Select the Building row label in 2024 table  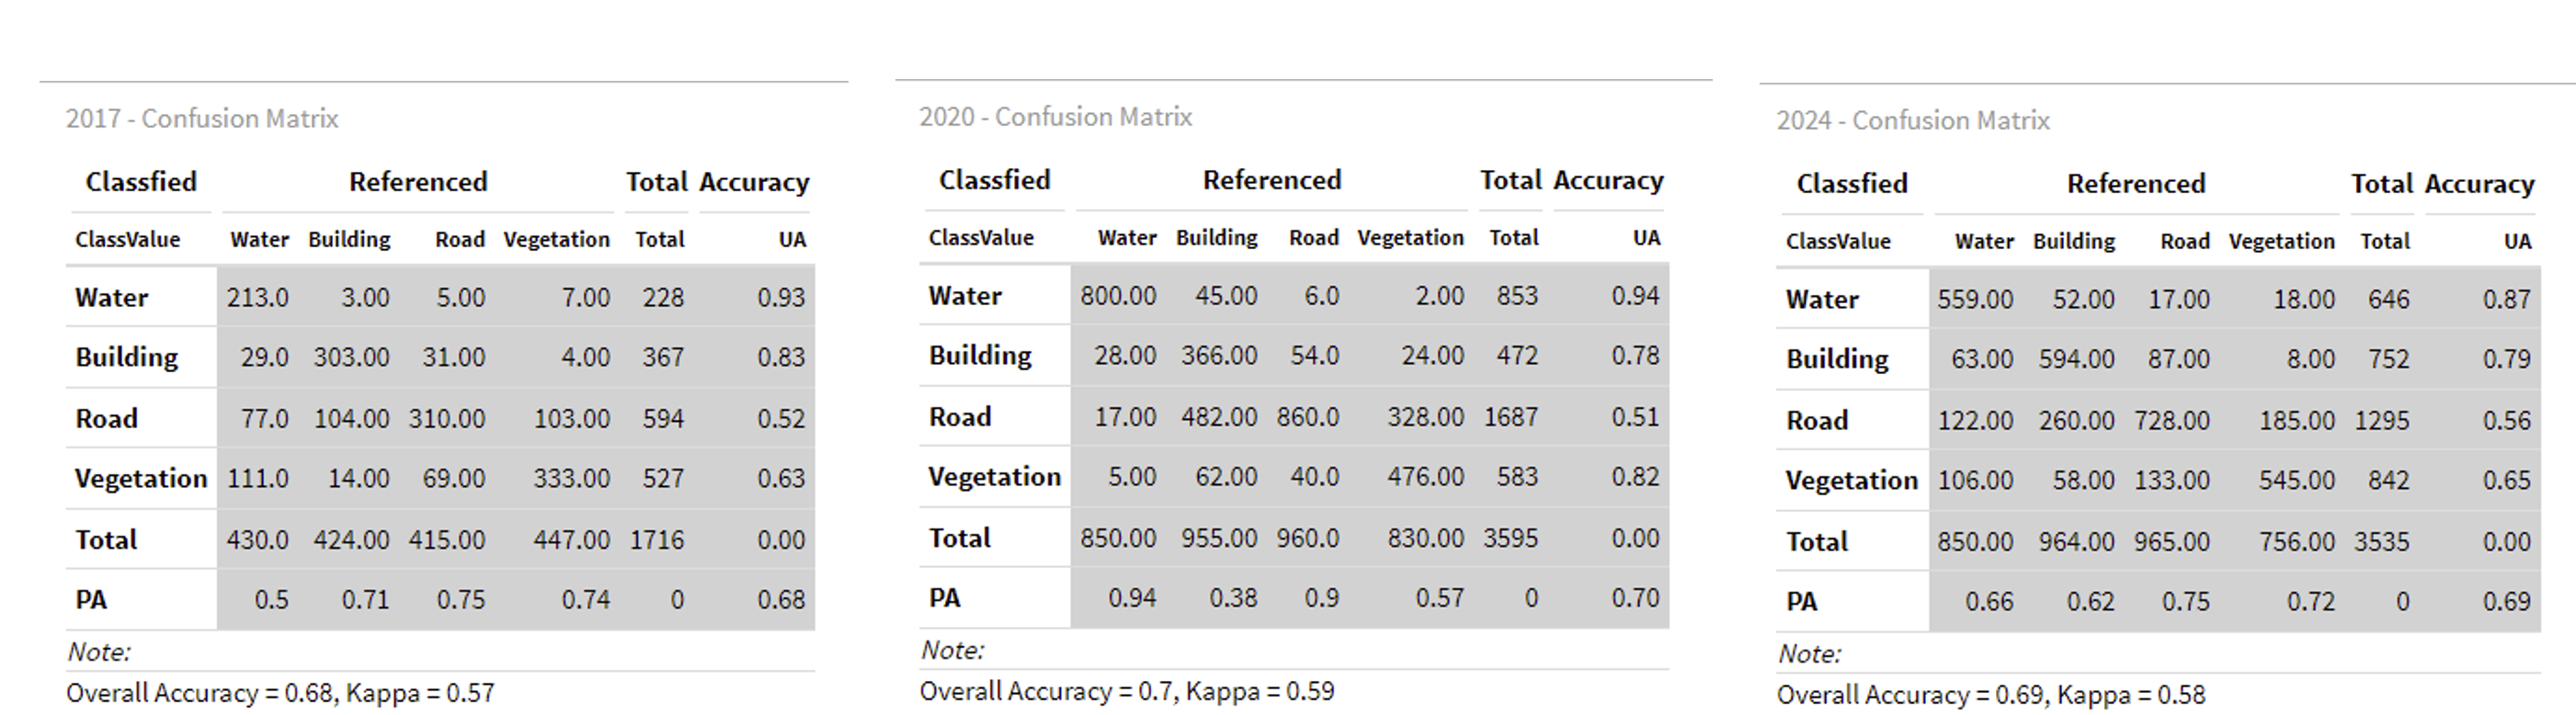1837,359
